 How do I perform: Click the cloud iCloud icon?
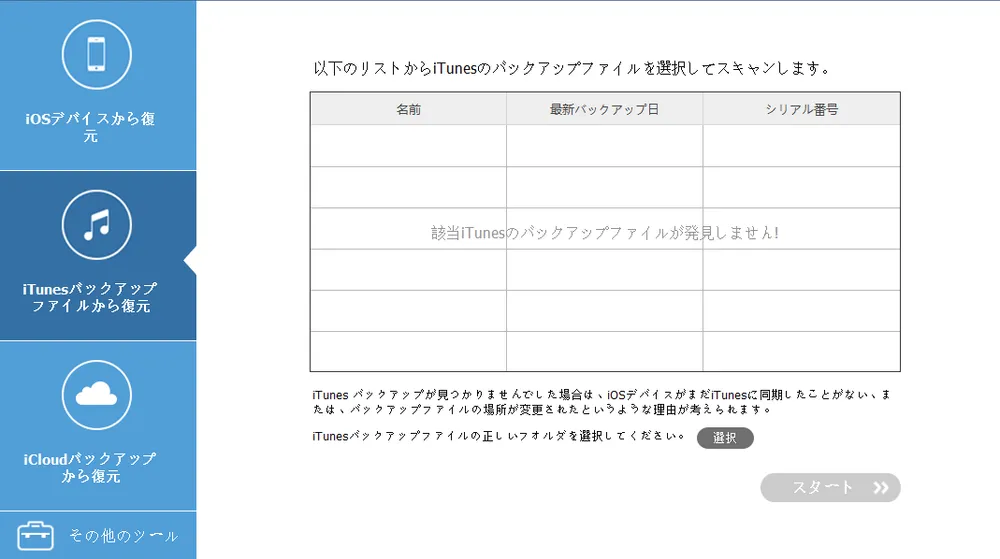[x=97, y=395]
